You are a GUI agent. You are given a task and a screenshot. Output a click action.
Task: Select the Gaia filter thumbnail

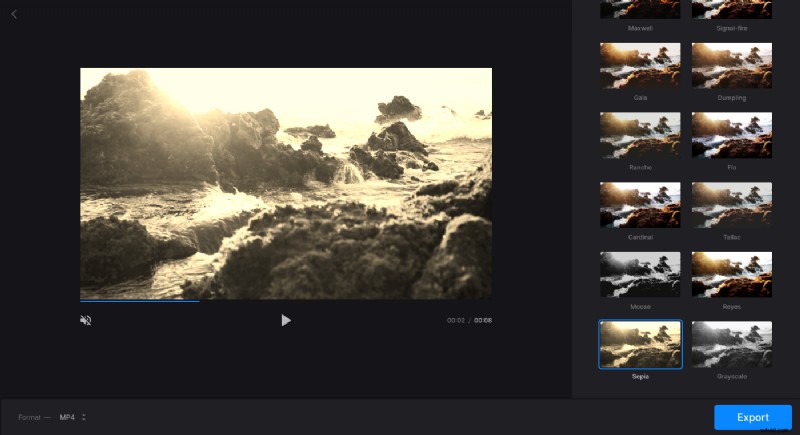tap(640, 66)
